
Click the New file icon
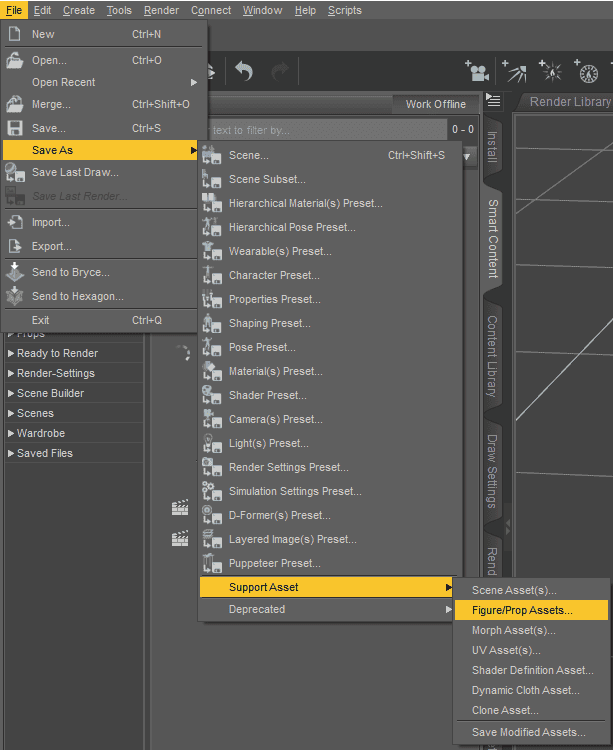click(x=14, y=34)
